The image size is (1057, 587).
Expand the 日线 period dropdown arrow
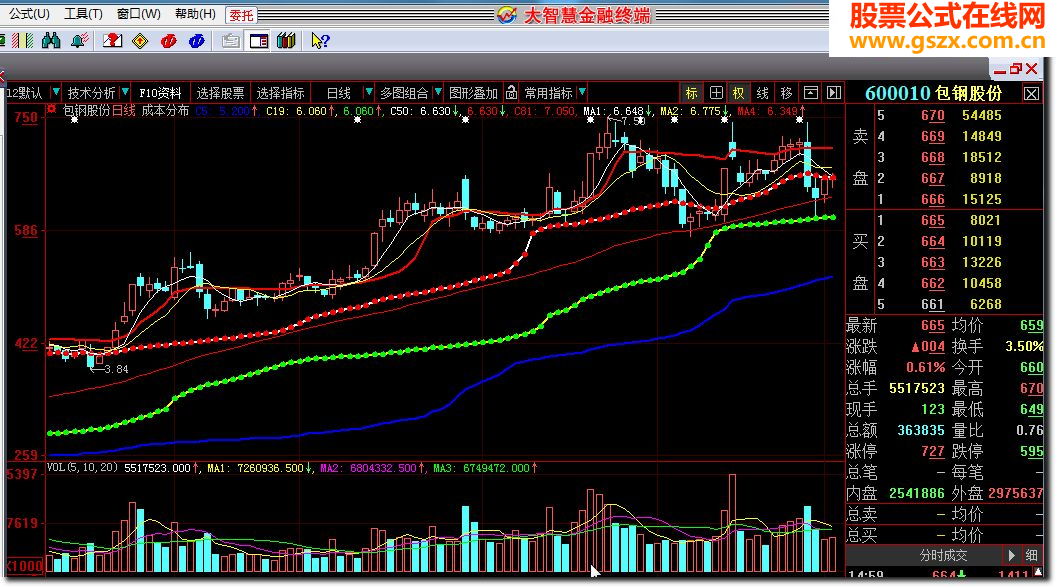click(x=368, y=92)
